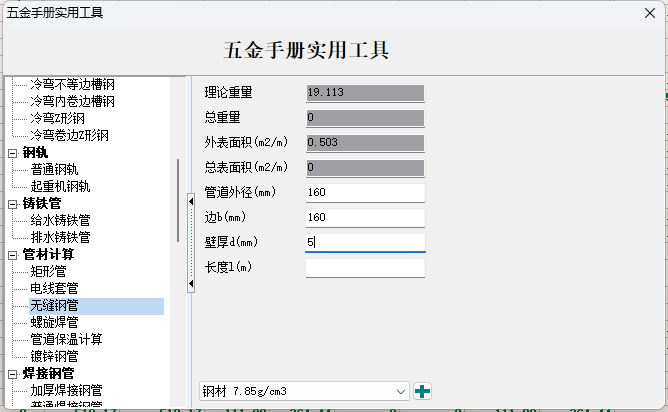Open the 钢材 7.85g/cm3 material dropdown
Image resolution: width=668 pixels, height=412 pixels.
(x=304, y=391)
